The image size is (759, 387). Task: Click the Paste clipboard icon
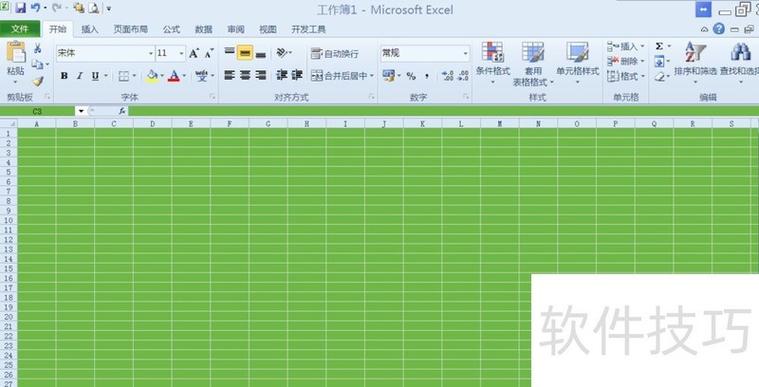coord(16,52)
